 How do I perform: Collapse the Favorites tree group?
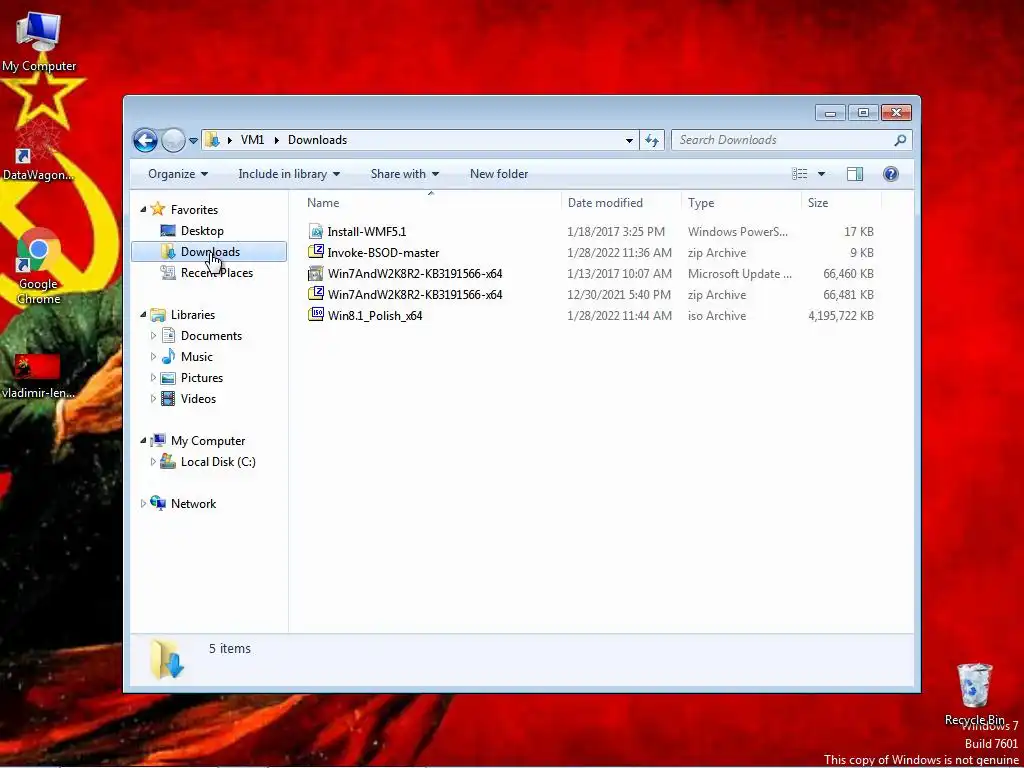143,210
